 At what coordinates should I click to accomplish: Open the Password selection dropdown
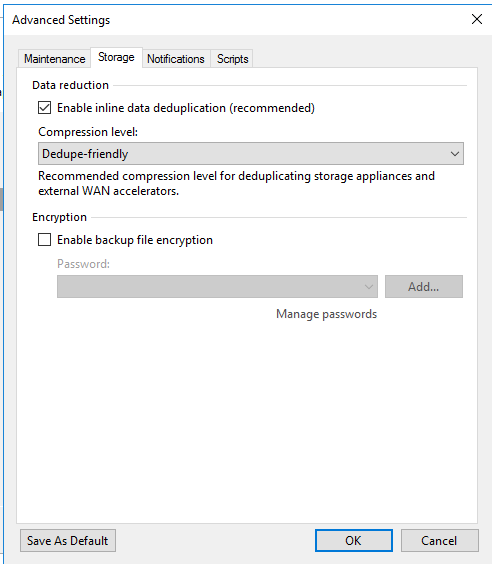tap(217, 286)
